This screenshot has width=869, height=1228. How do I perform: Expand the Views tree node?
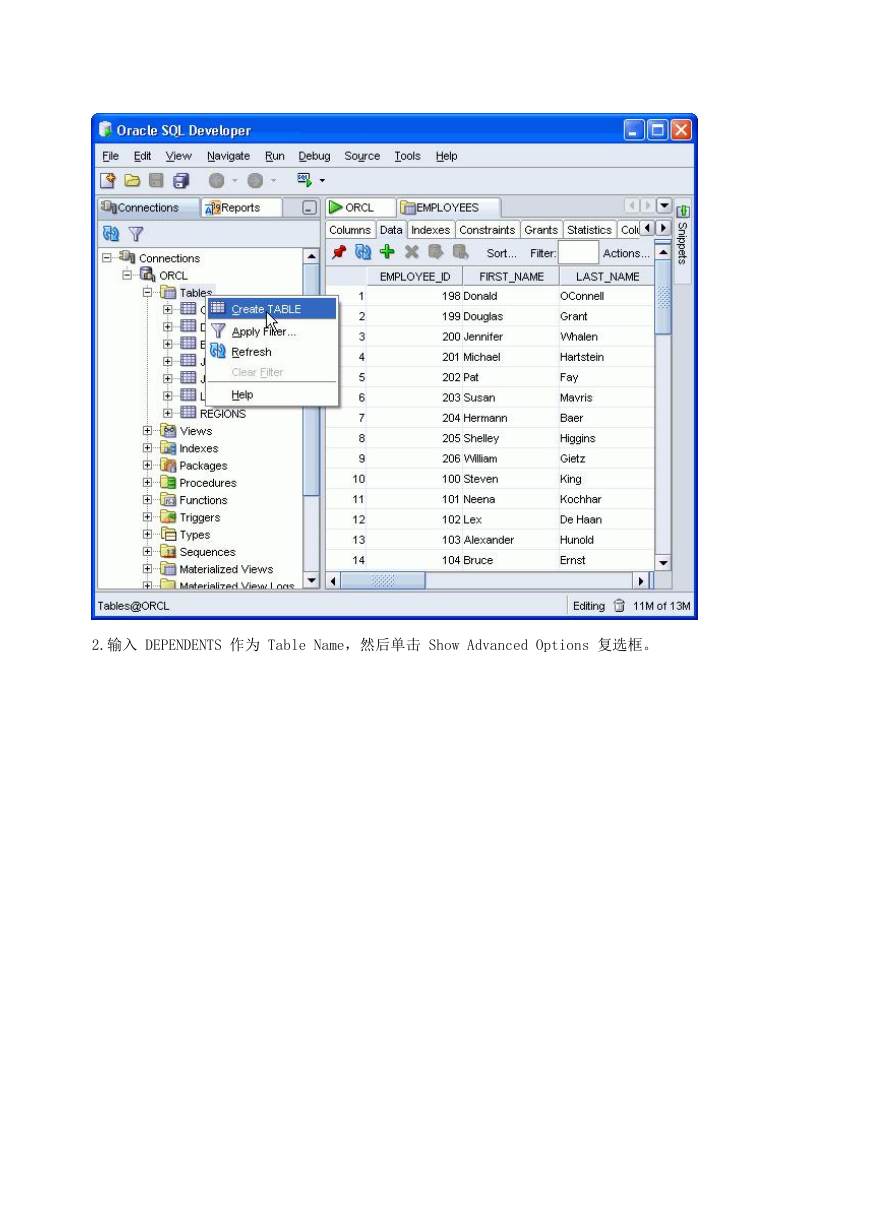[x=148, y=431]
